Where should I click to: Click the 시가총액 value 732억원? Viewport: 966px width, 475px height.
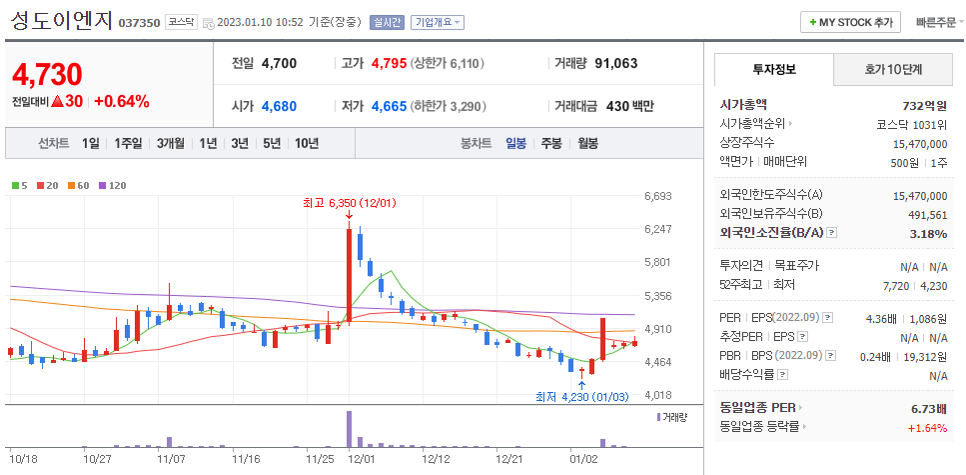924,106
